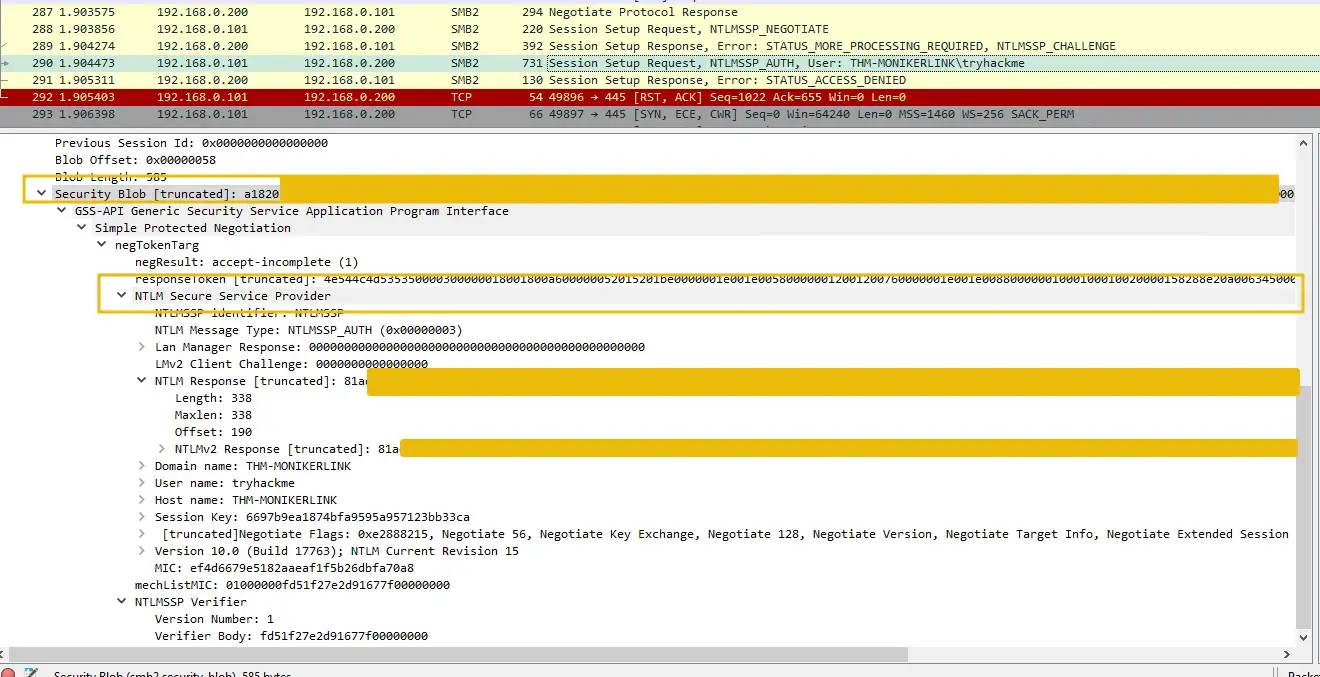Select the MIC field line
This screenshot has width=1320, height=677.
coord(284,568)
